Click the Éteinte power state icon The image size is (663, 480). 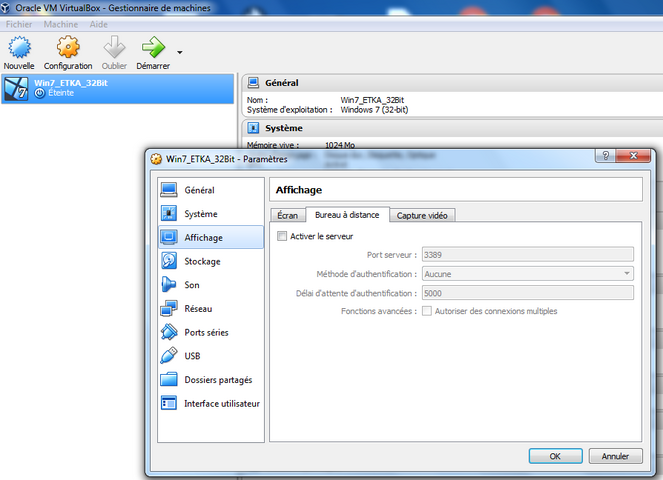click(39, 93)
